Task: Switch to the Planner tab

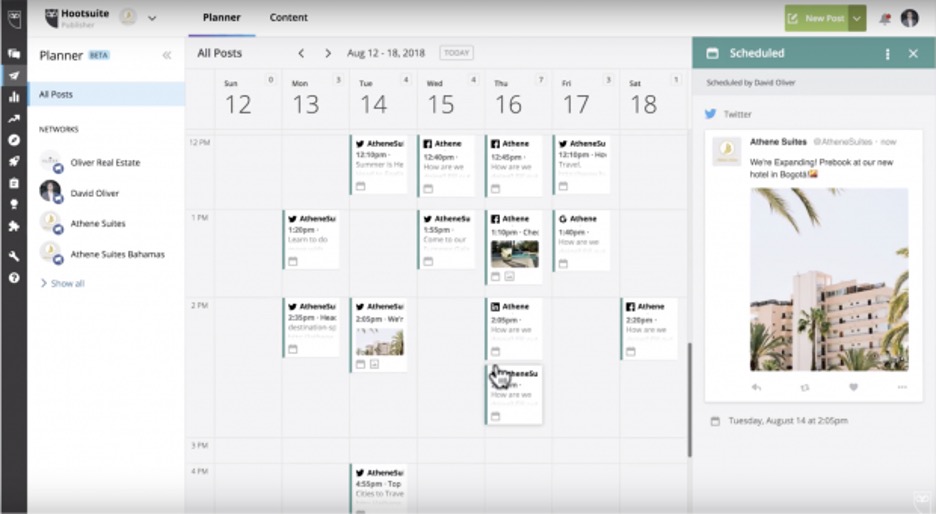Action: point(221,18)
